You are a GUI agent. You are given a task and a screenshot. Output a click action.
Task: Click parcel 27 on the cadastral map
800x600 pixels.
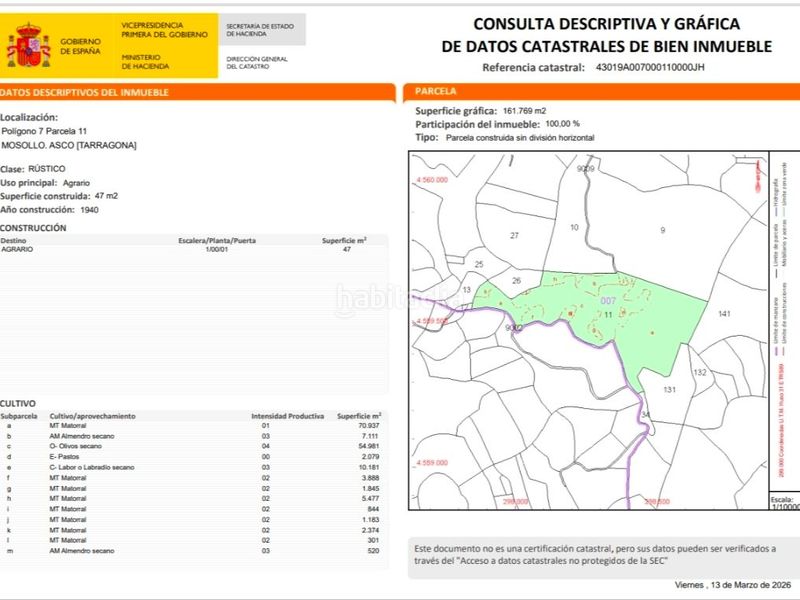point(514,235)
